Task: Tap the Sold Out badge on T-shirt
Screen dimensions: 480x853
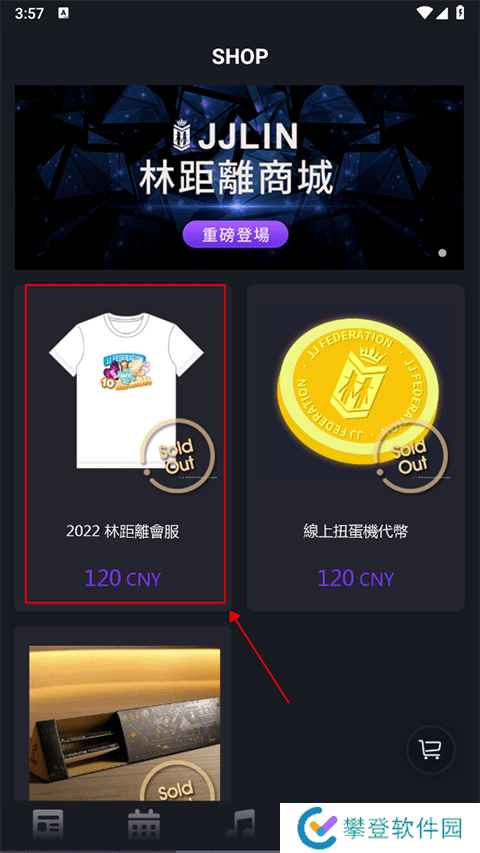Action: click(178, 456)
